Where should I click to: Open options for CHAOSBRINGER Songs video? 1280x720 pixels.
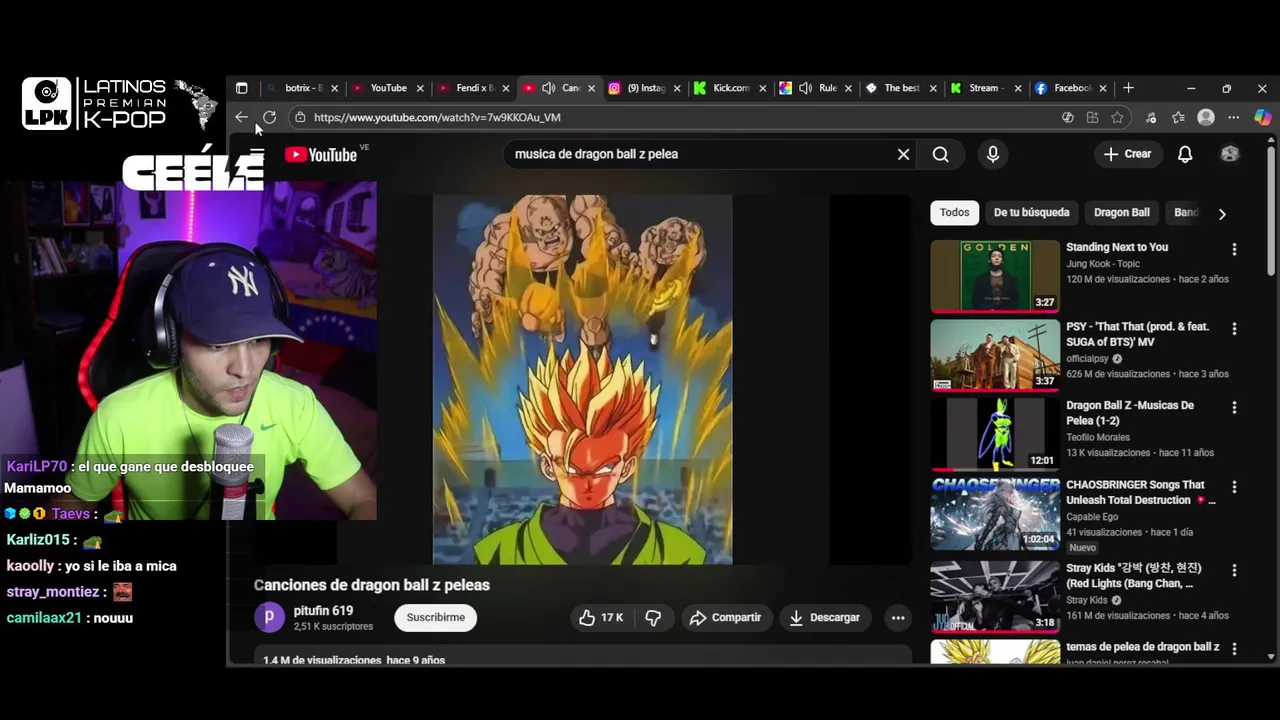(x=1234, y=486)
